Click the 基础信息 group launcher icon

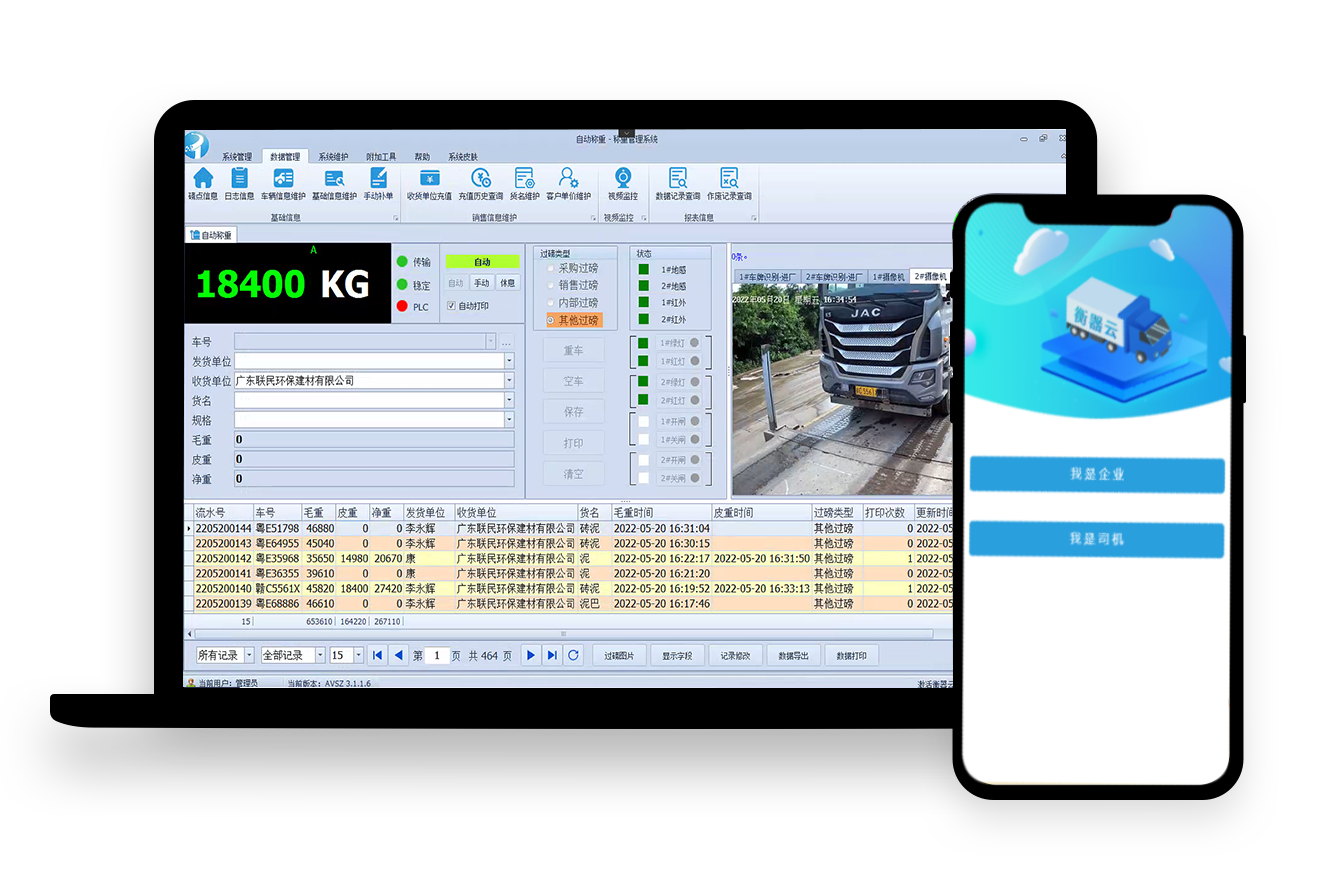(x=395, y=217)
